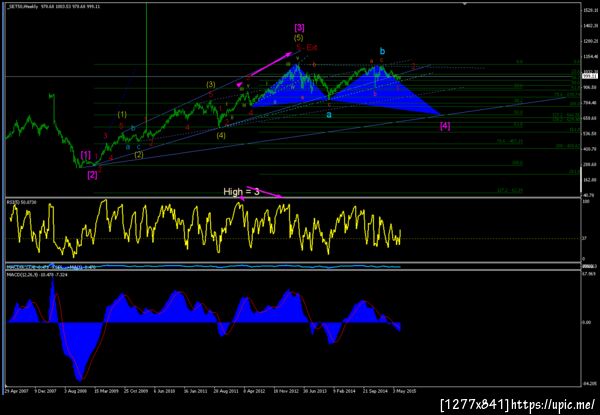Click the 9 Dec 2007 date label
Viewport: 600px width, 415px height.
click(x=45, y=391)
